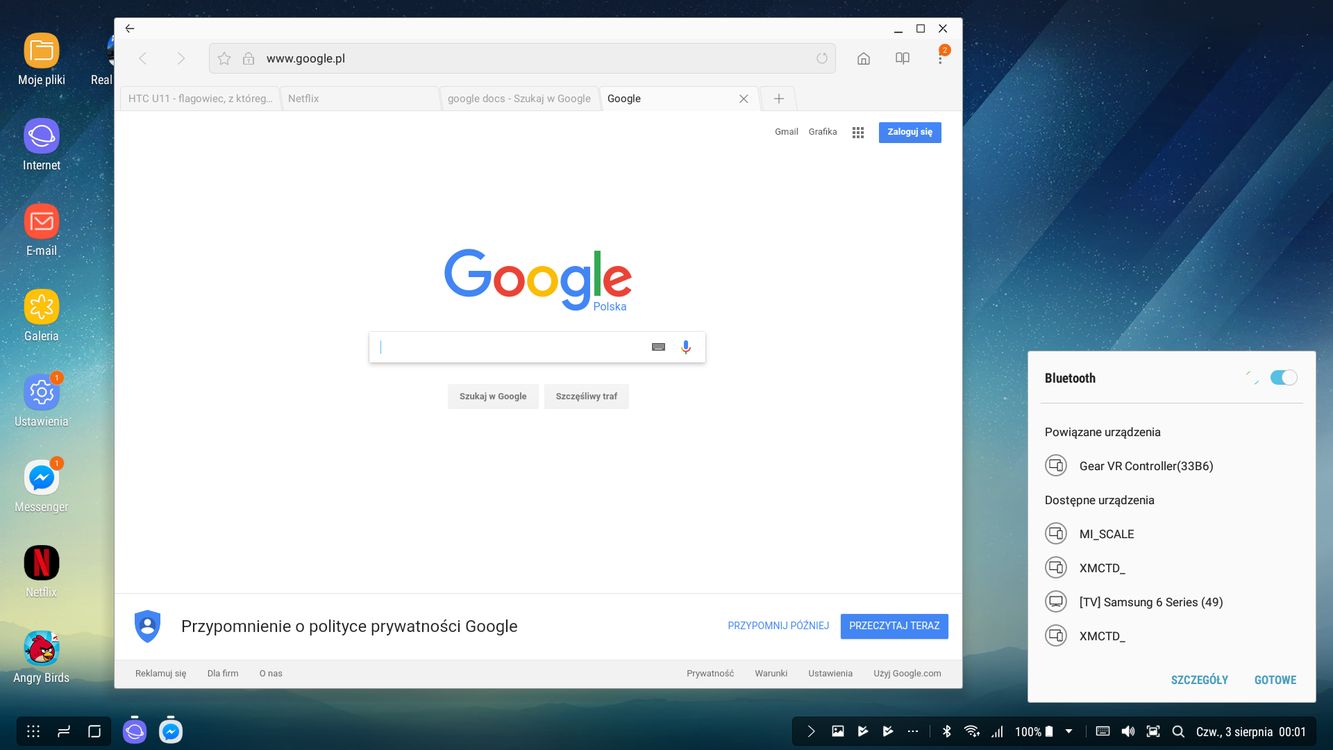Open E-mail desktop icon

tap(41, 221)
